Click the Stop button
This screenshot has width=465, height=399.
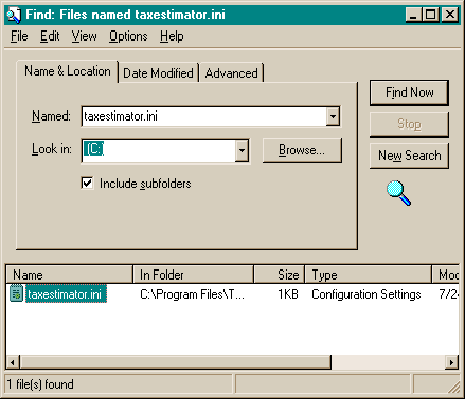[x=409, y=124]
